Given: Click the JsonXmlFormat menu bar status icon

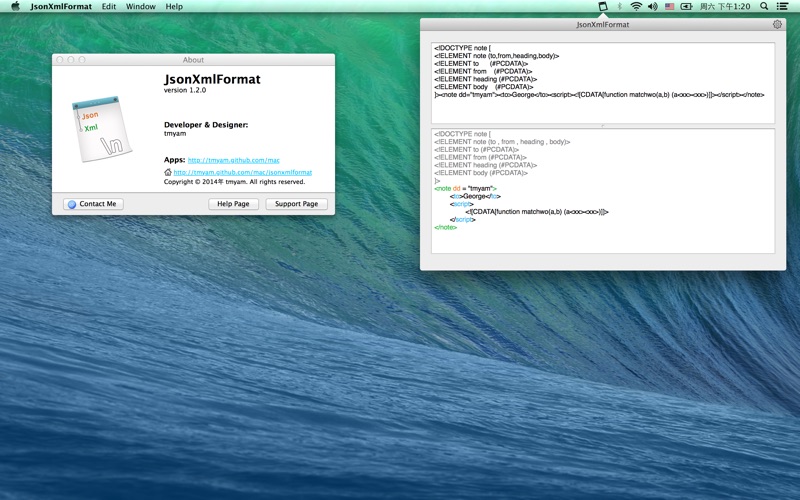Looking at the screenshot, I should pyautogui.click(x=603, y=6).
